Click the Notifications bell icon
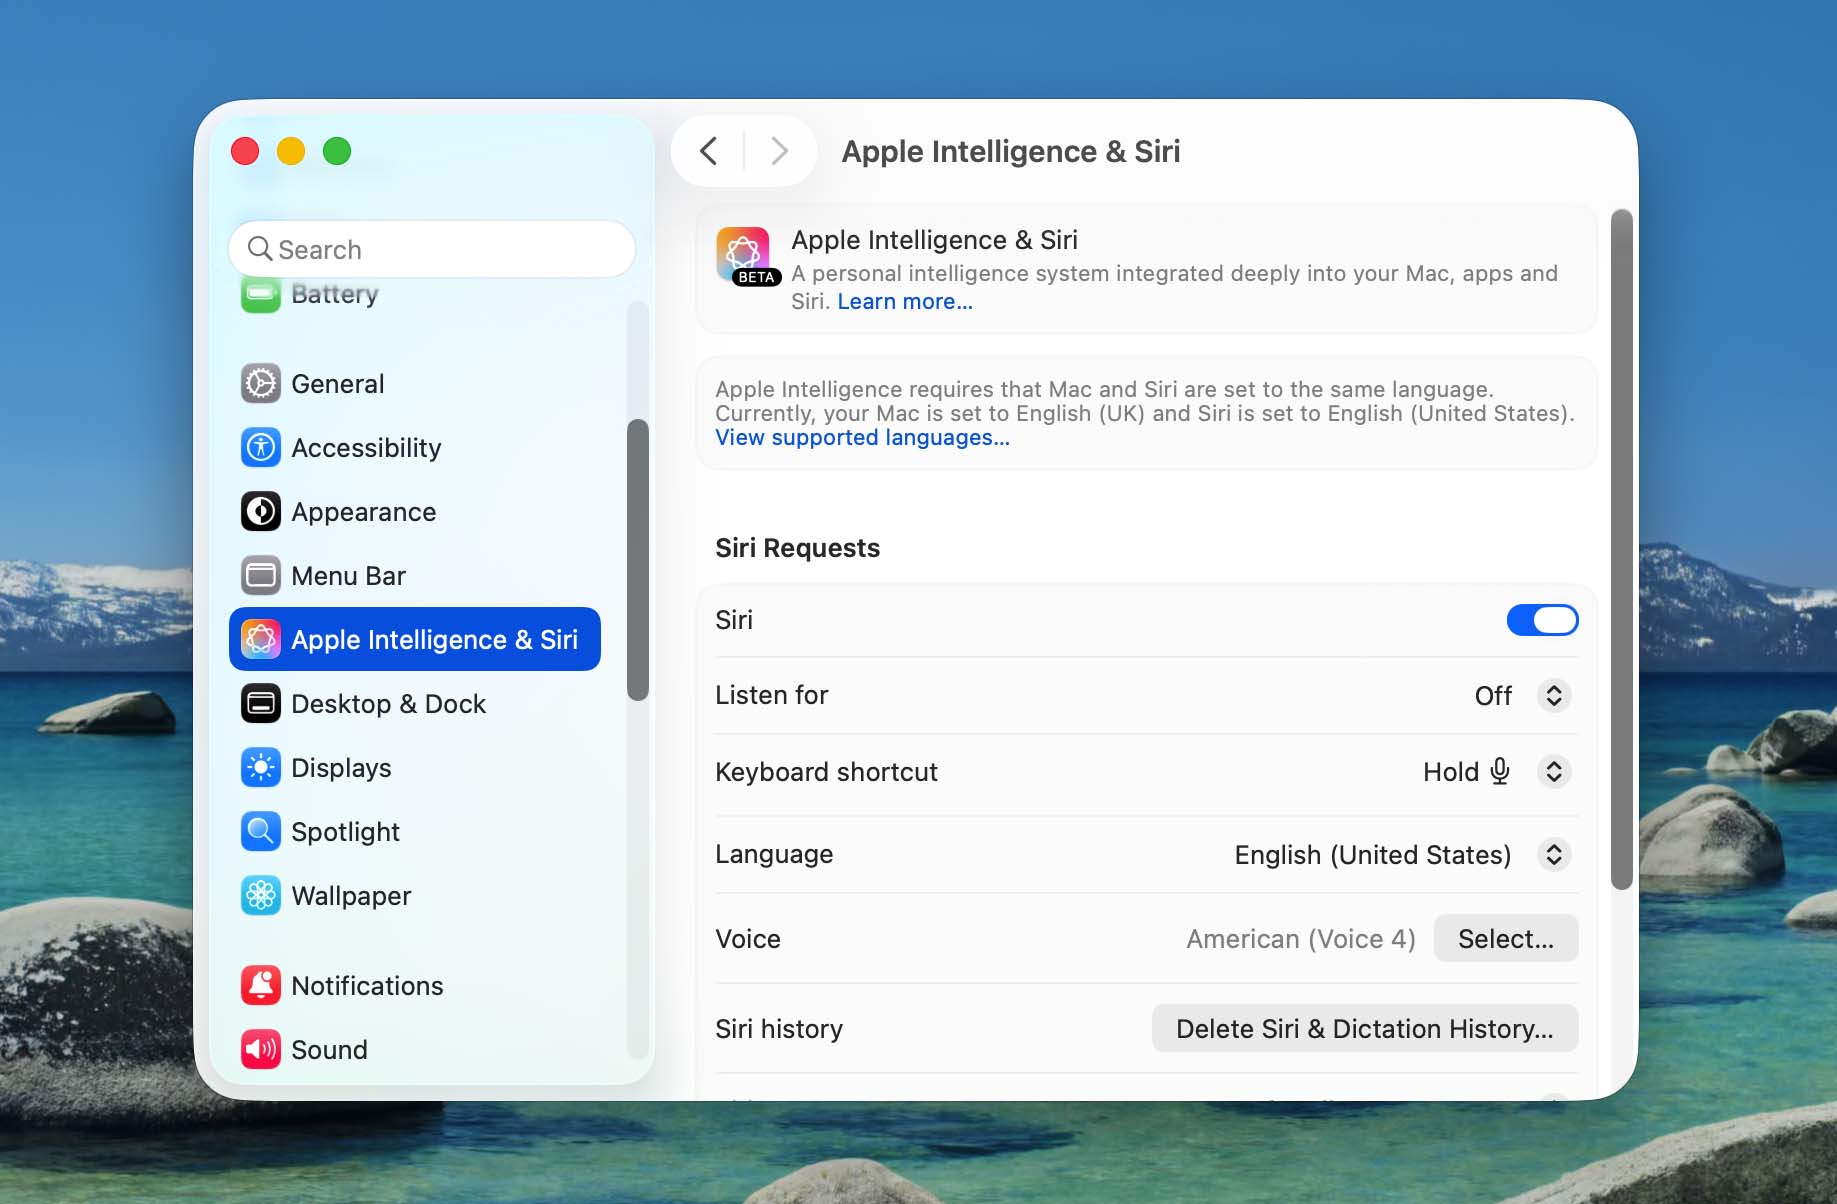The height and width of the screenshot is (1204, 1837). pos(261,986)
